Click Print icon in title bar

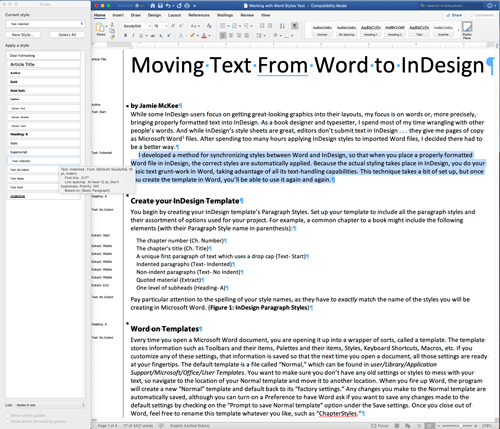187,6
